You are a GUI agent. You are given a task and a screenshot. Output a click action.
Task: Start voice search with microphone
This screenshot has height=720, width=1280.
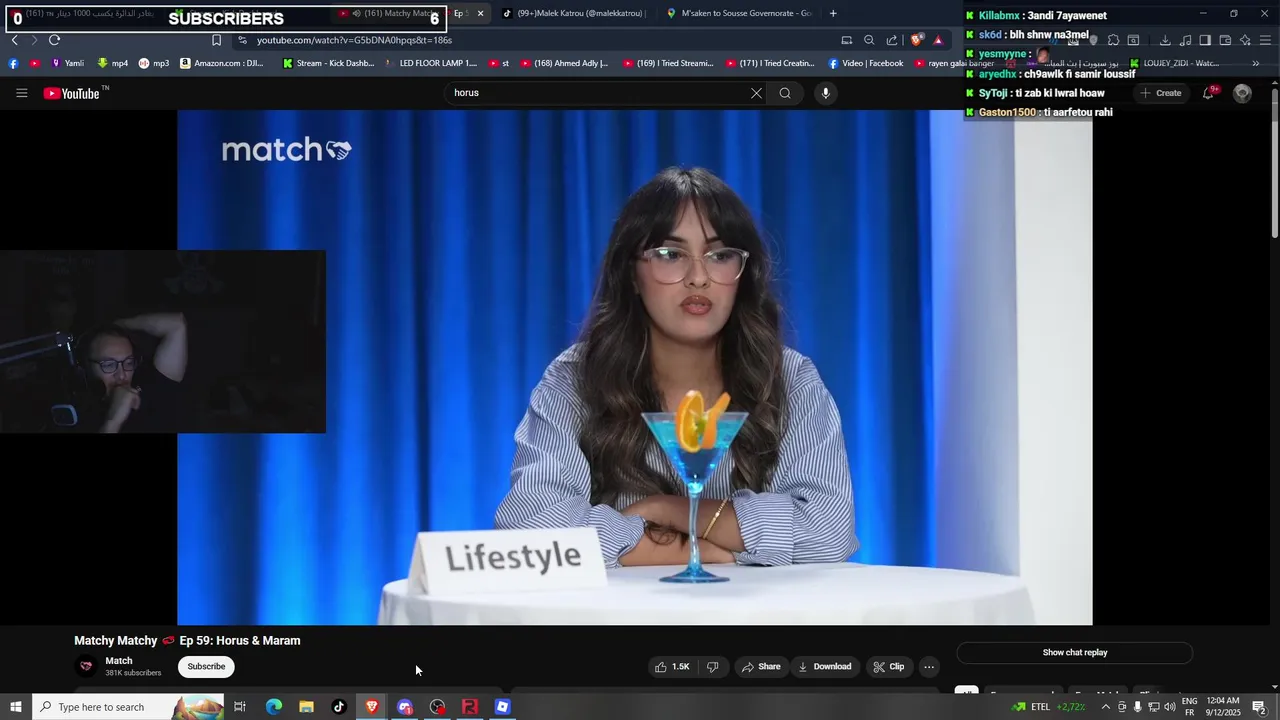tap(825, 93)
